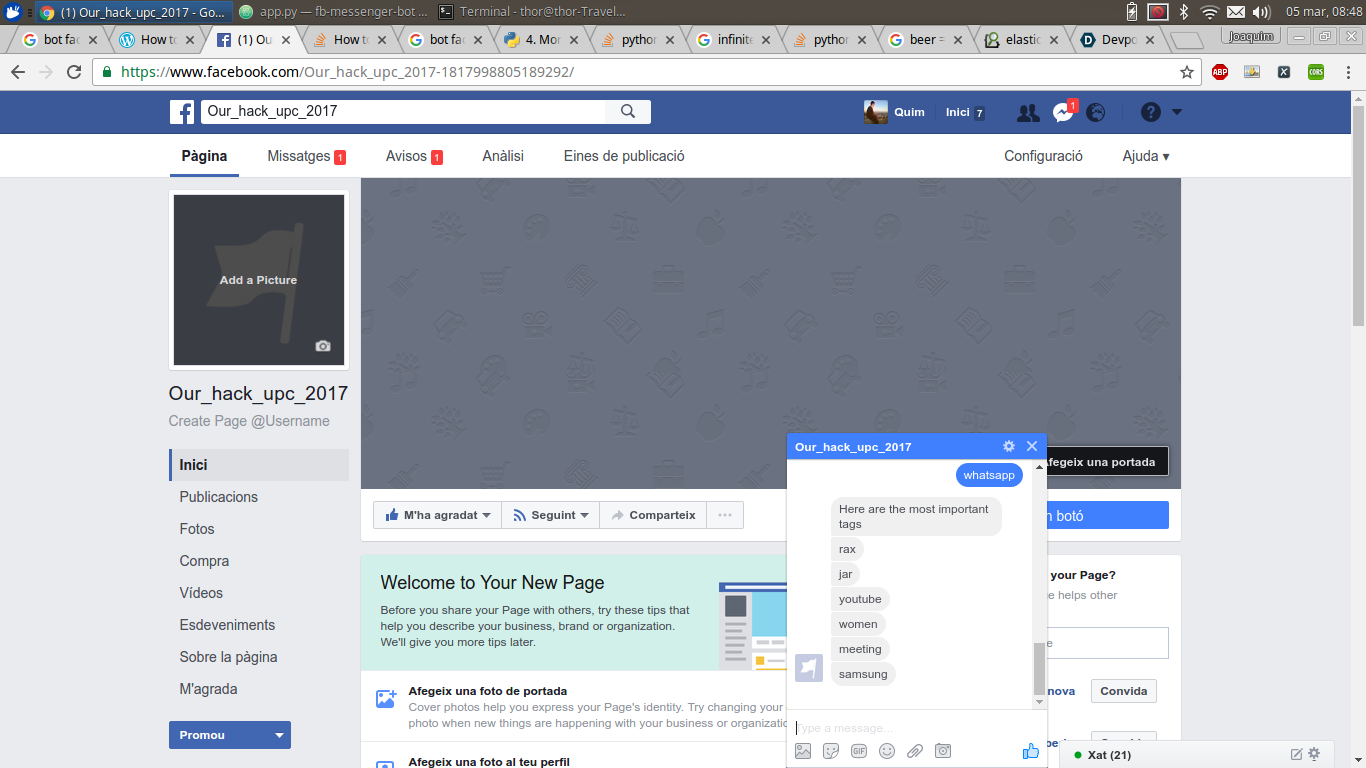Send a thumbs-up like in chat
This screenshot has height=768, width=1366.
point(1031,751)
